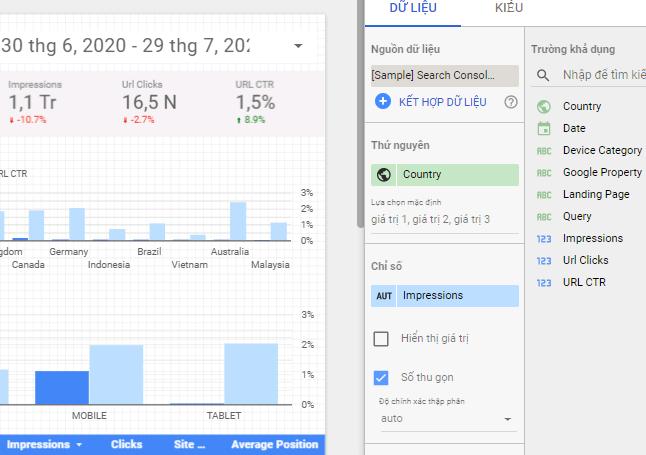
Task: Open the help icon next to KẾT HỢP DỮ LIỆU
Action: [511, 102]
